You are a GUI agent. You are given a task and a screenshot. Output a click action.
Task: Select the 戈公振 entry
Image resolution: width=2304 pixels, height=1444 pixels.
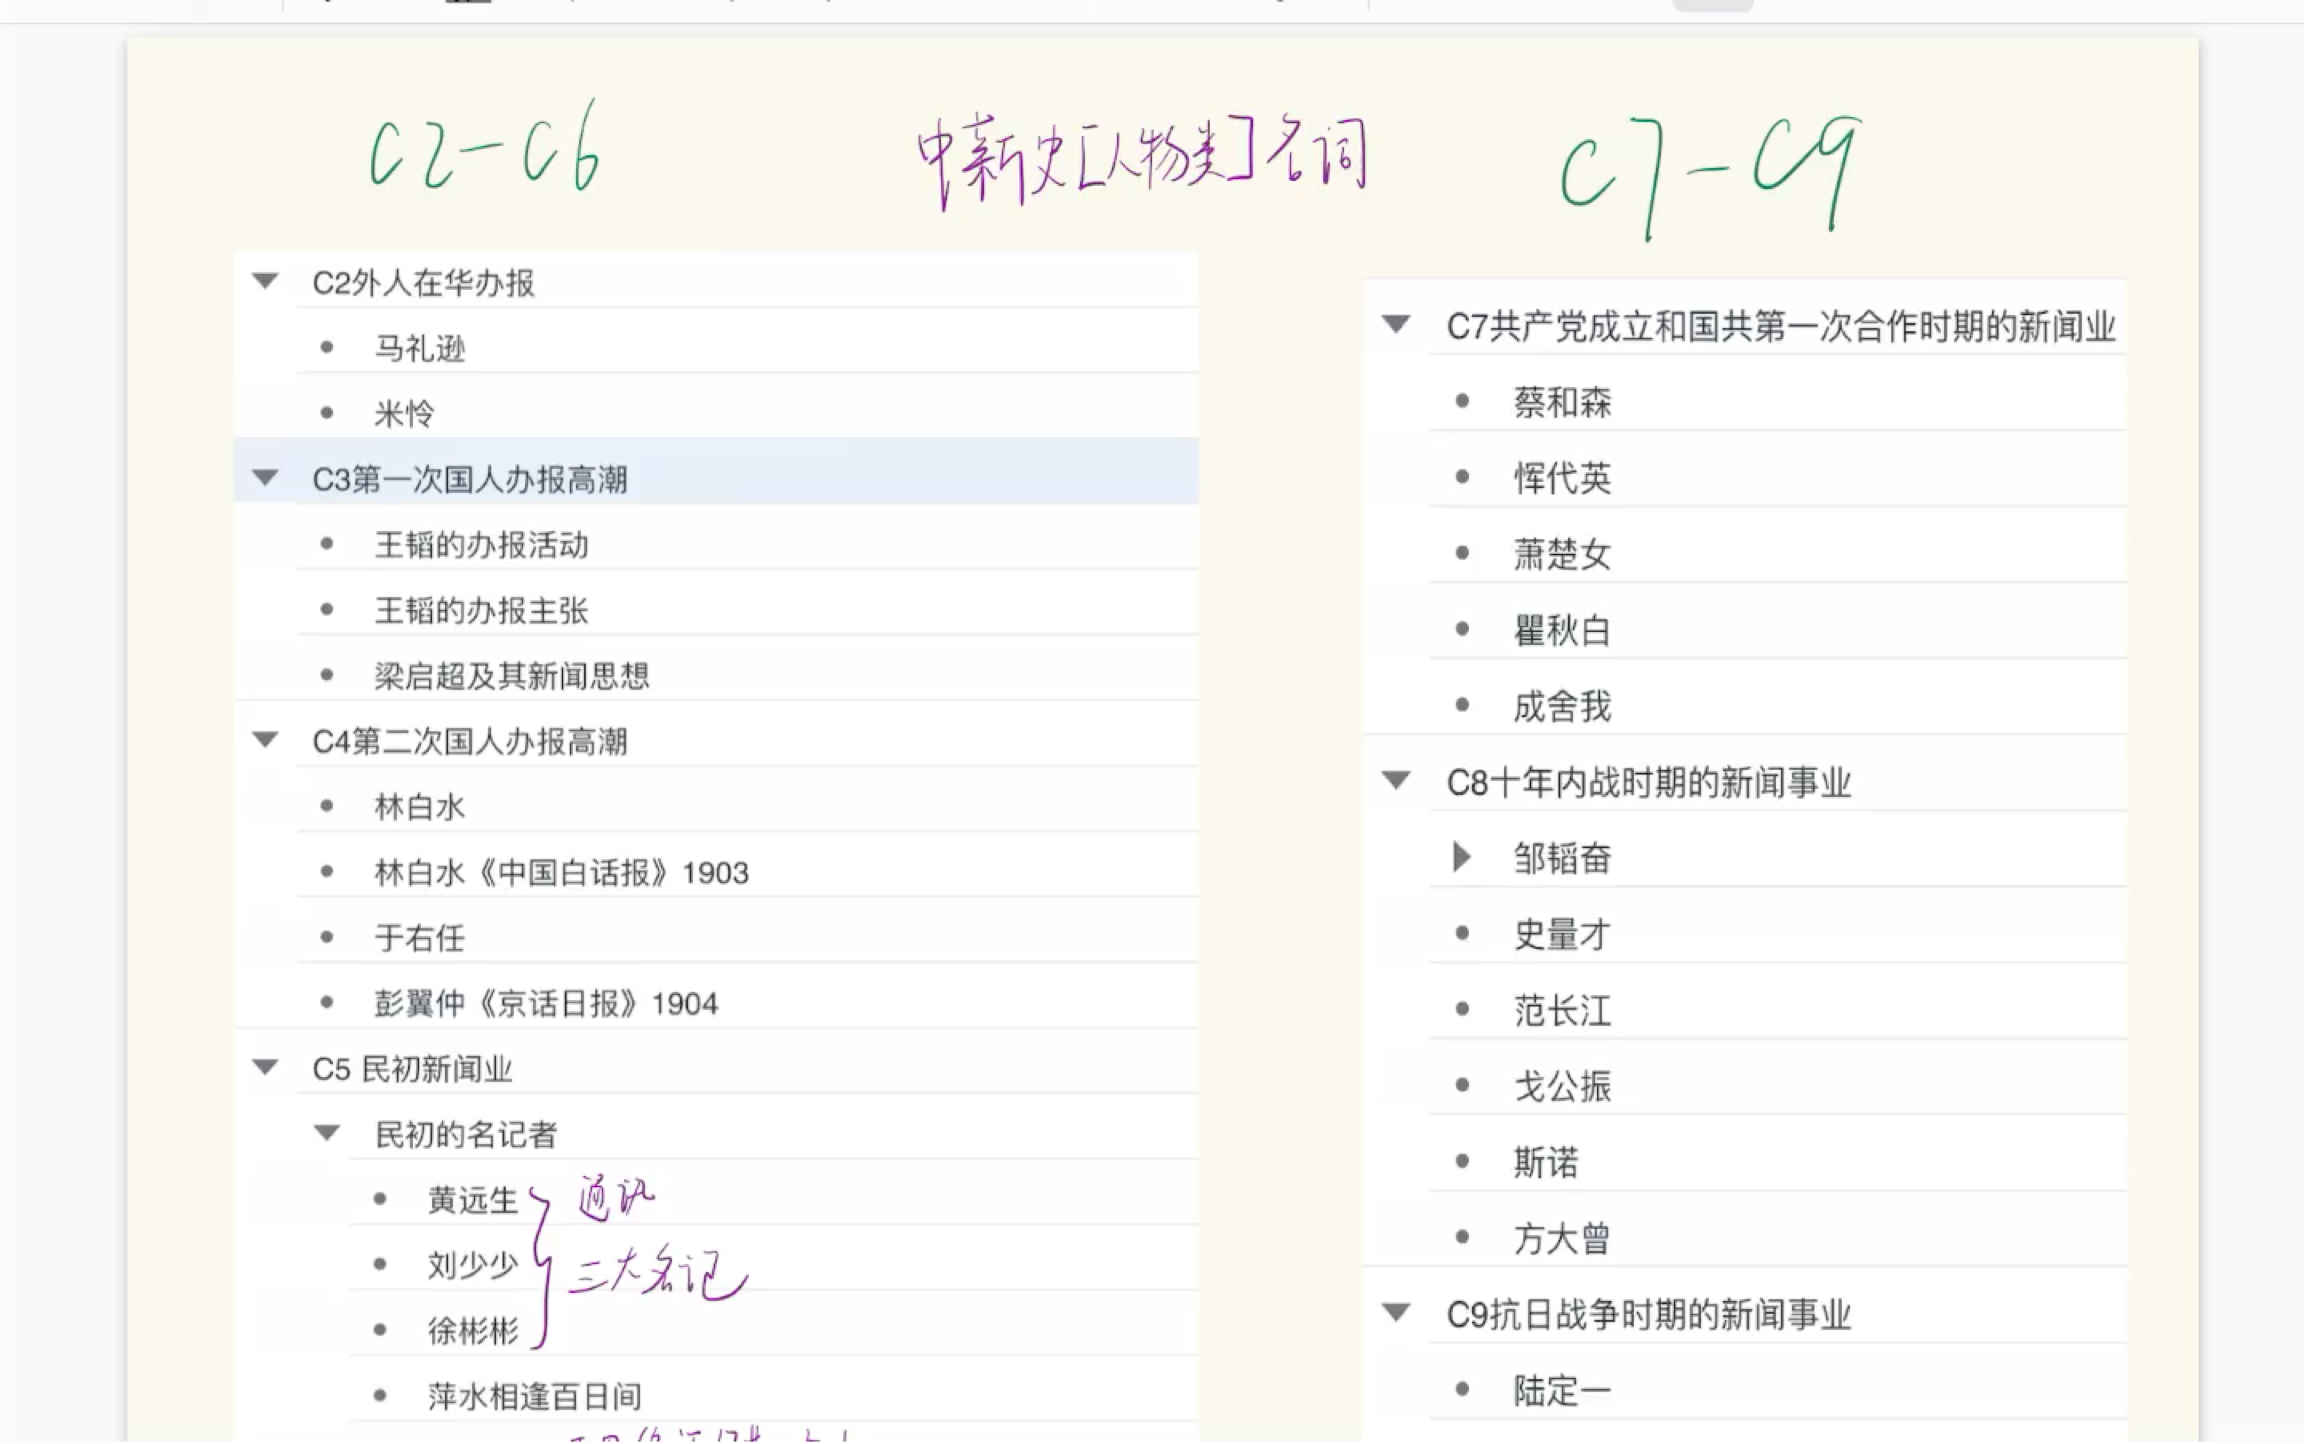[x=1562, y=1086]
